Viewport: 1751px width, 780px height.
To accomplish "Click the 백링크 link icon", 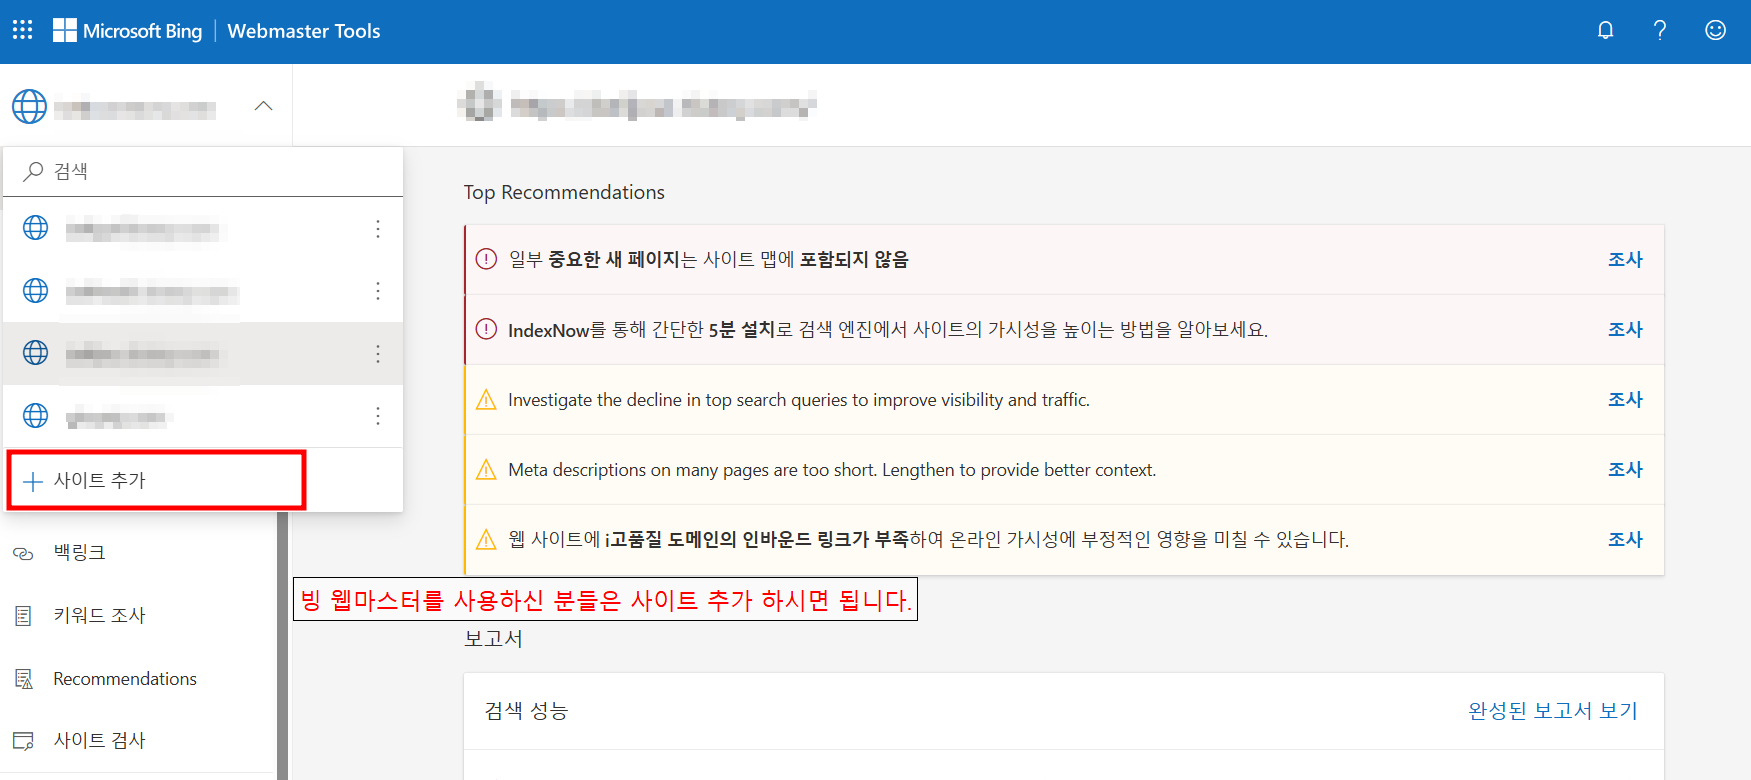I will point(23,553).
